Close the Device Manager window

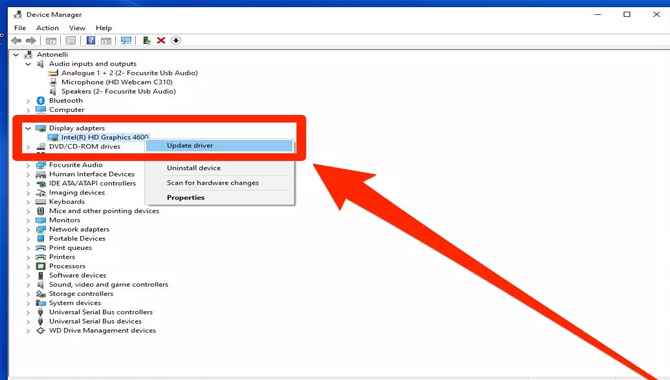pyautogui.click(x=656, y=15)
